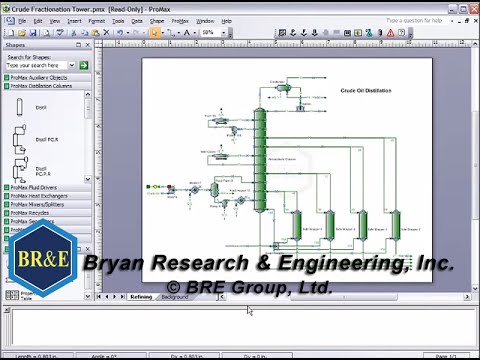Click the ProMax yellow book icon
Viewport: 480px width, 360px height.
(358, 33)
